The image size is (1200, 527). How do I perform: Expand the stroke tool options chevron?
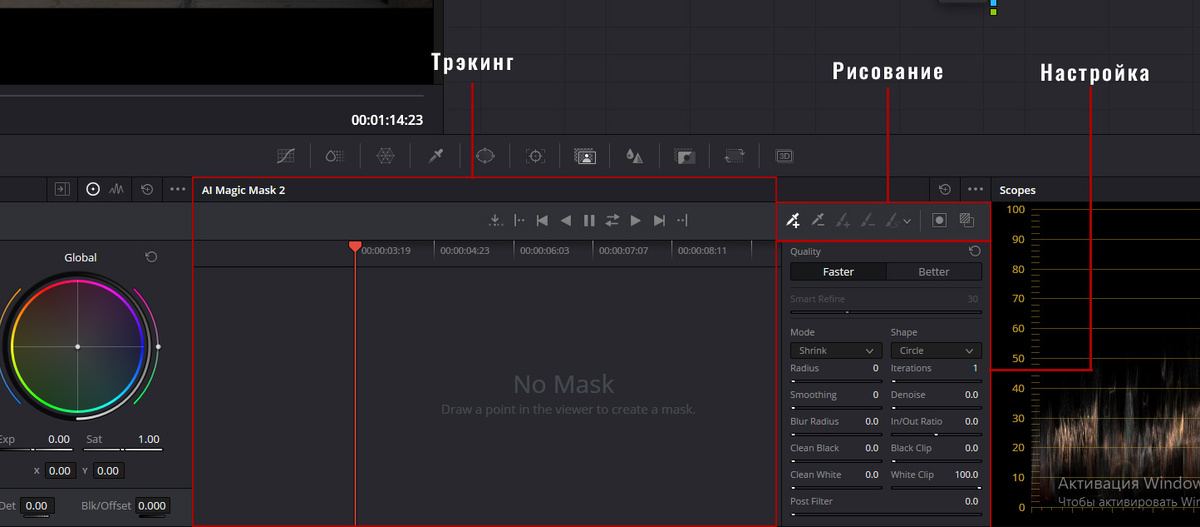click(907, 221)
